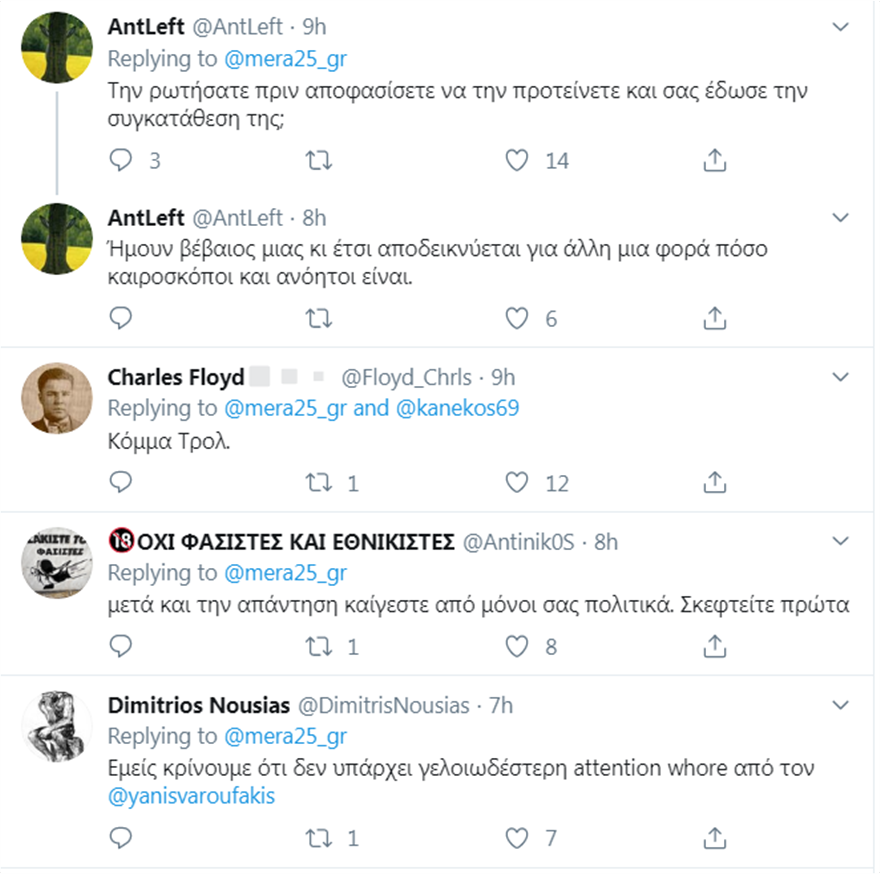Open chevron menu on Dimitrios Nousias's tweet
This screenshot has width=880, height=874.
(841, 705)
